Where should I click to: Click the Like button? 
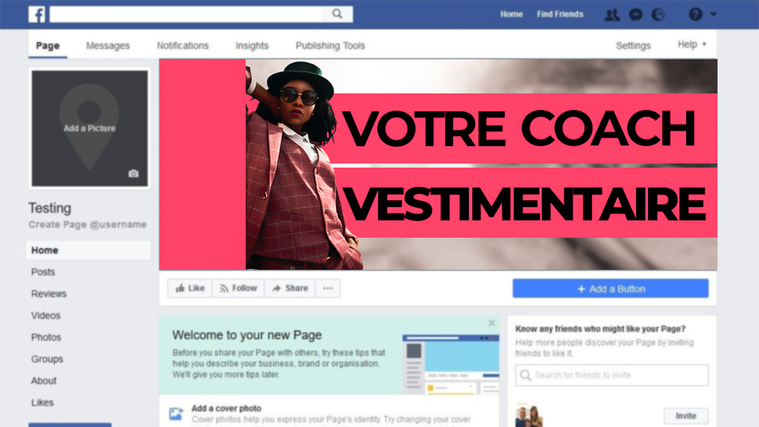[x=190, y=288]
